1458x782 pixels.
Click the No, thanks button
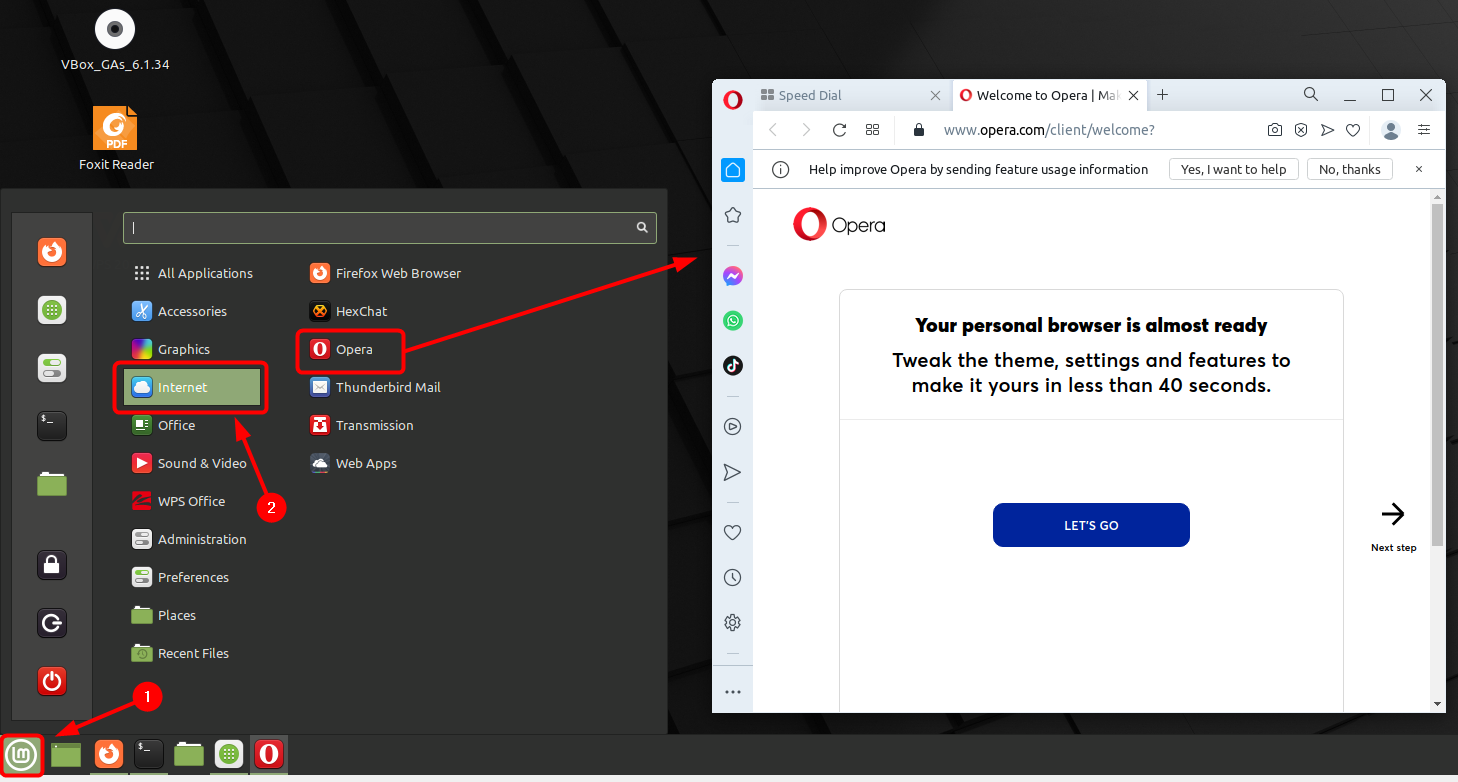click(1350, 169)
